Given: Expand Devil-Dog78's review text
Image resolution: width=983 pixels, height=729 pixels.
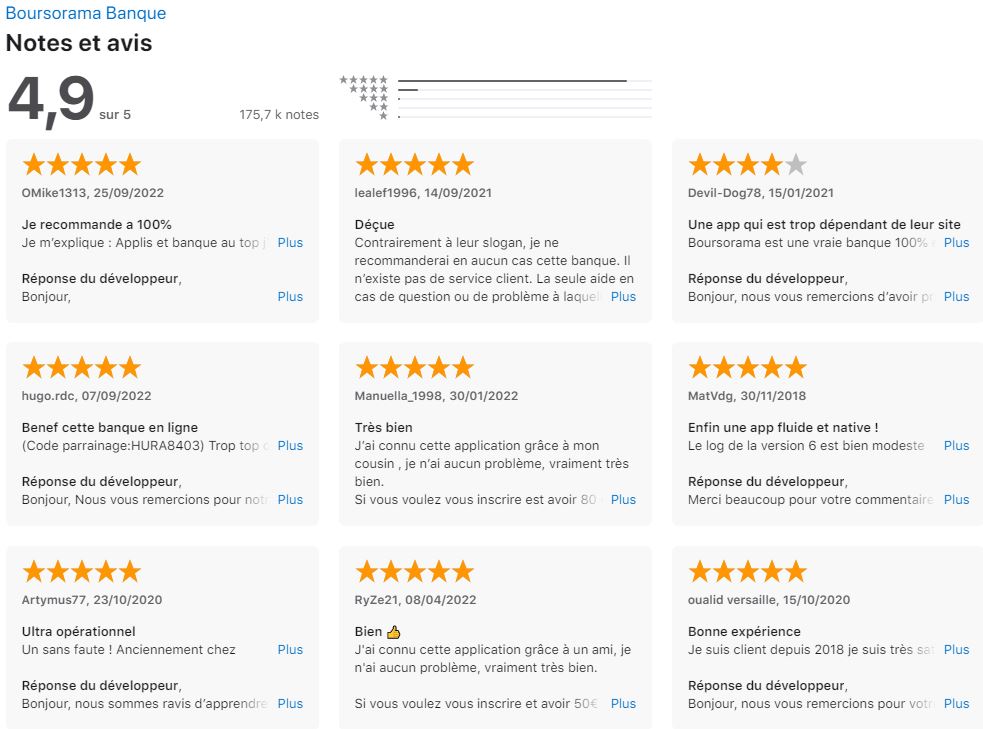Looking at the screenshot, I should pos(956,243).
